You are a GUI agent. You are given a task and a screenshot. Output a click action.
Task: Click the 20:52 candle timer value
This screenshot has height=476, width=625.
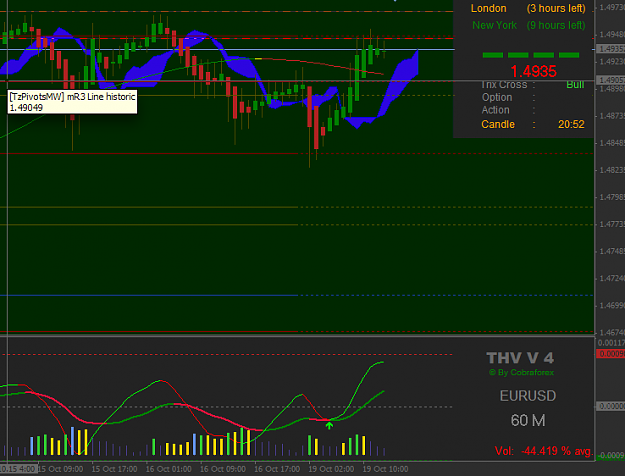tap(571, 124)
